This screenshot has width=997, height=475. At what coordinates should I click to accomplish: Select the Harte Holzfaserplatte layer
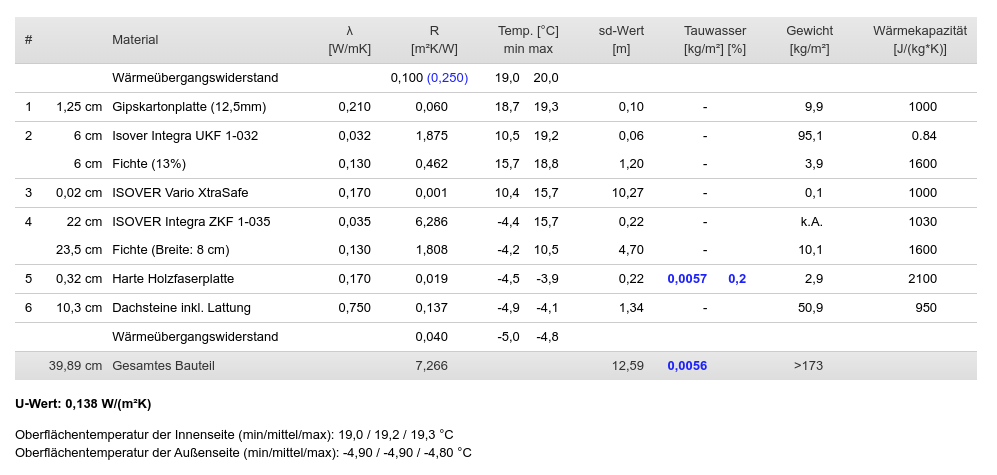(496, 279)
